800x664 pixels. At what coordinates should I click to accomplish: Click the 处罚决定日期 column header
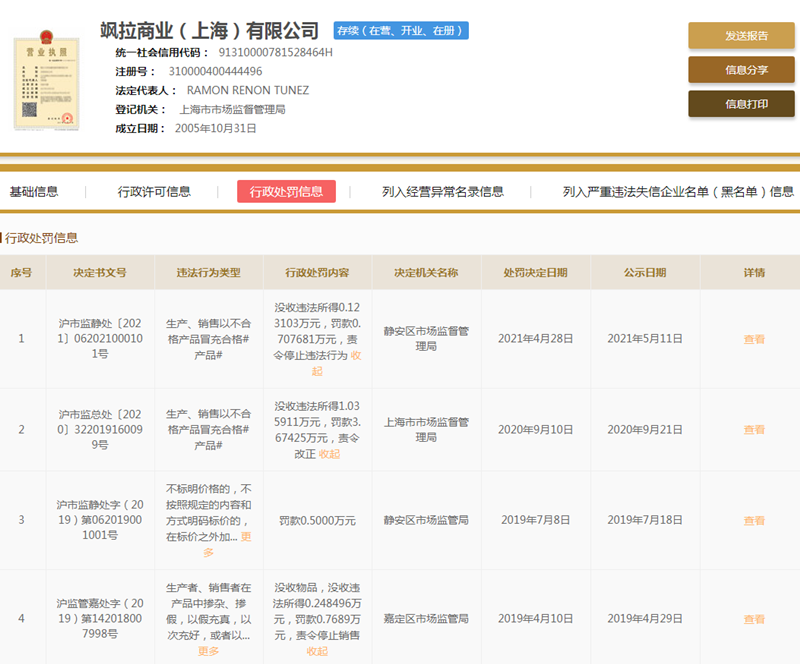pos(535,273)
